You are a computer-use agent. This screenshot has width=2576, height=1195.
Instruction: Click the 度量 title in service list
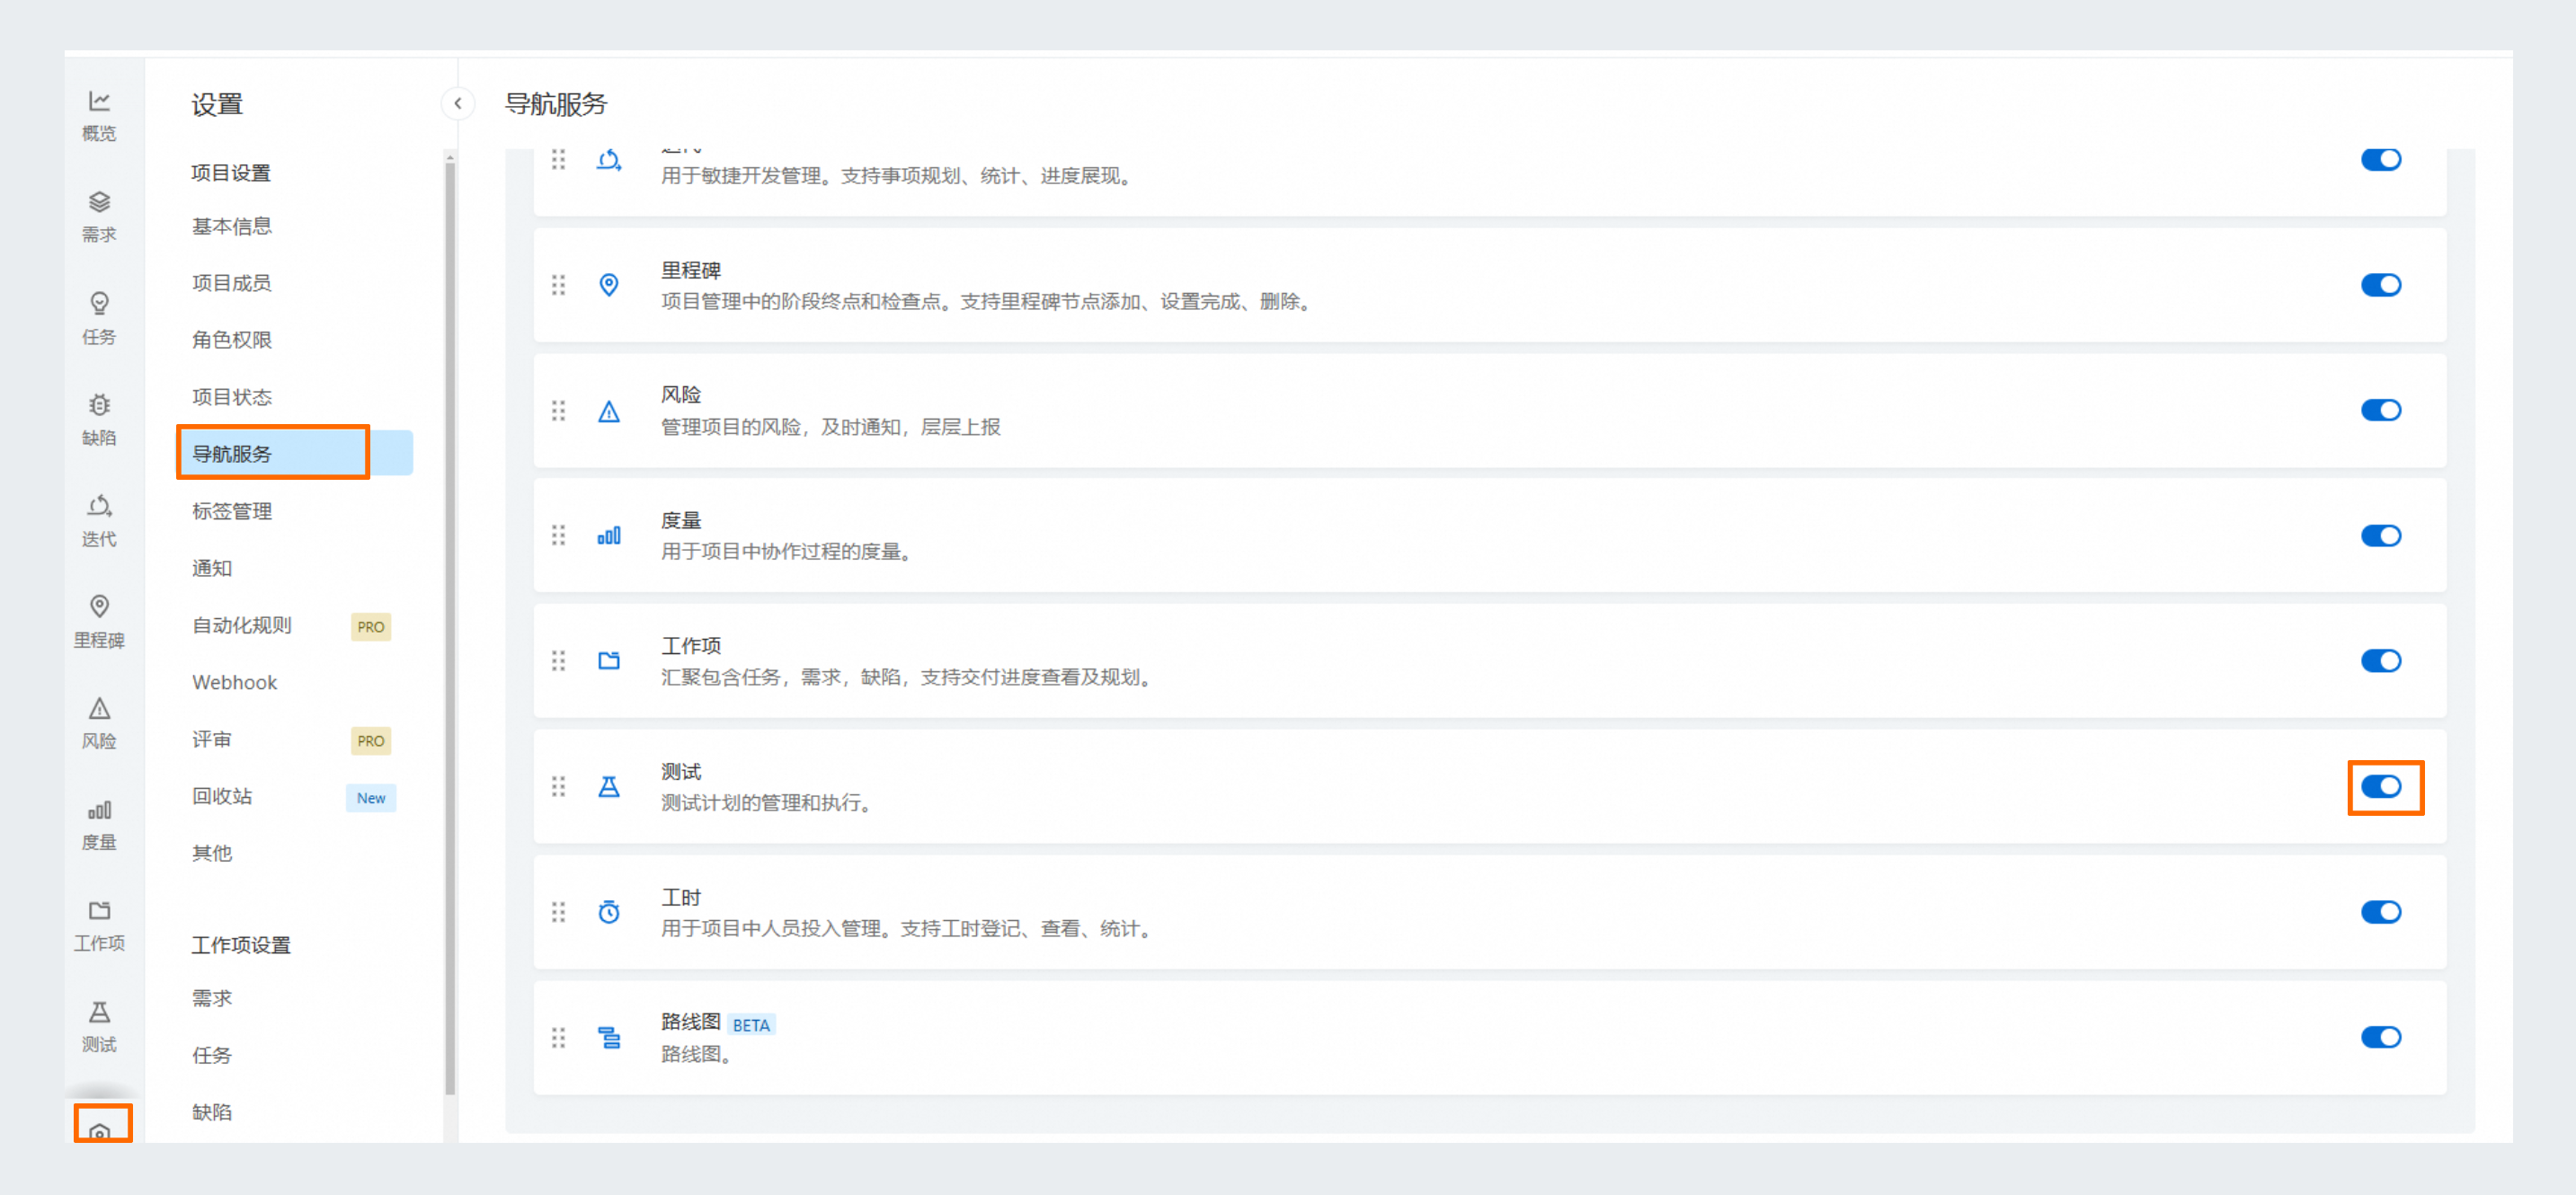click(681, 520)
